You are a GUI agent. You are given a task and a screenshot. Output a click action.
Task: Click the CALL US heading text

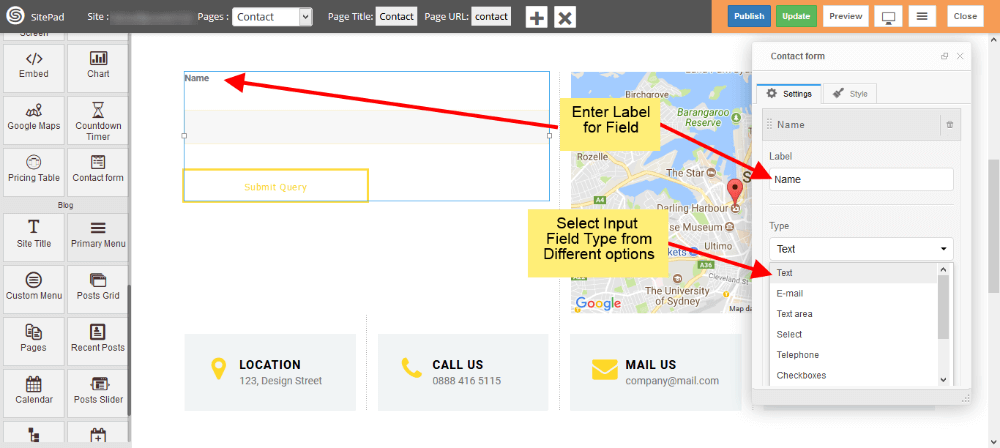coord(458,365)
